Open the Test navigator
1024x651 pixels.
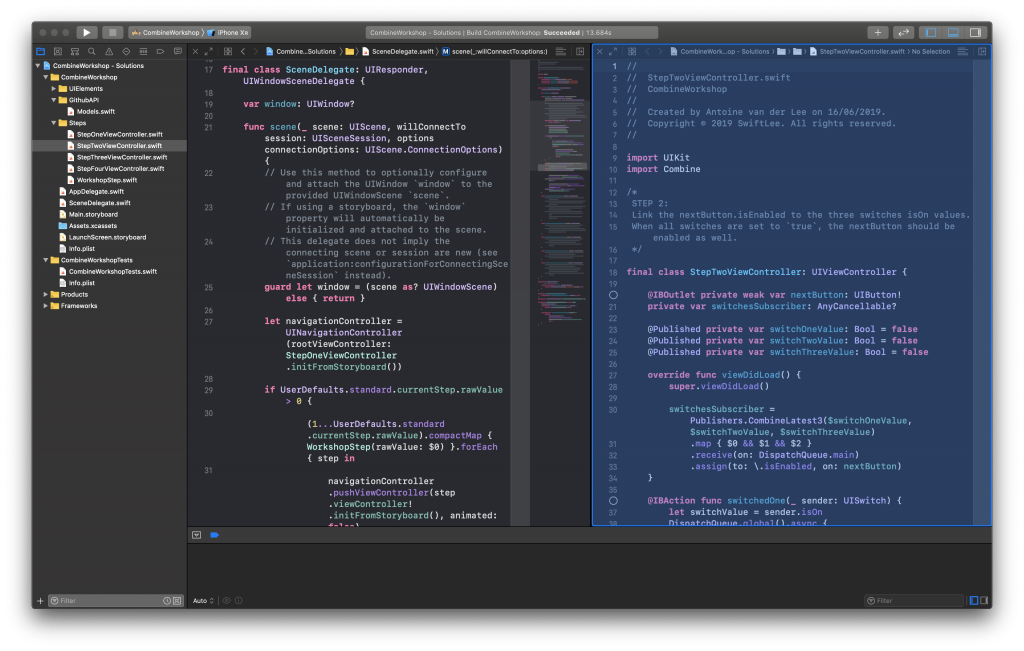tap(126, 50)
